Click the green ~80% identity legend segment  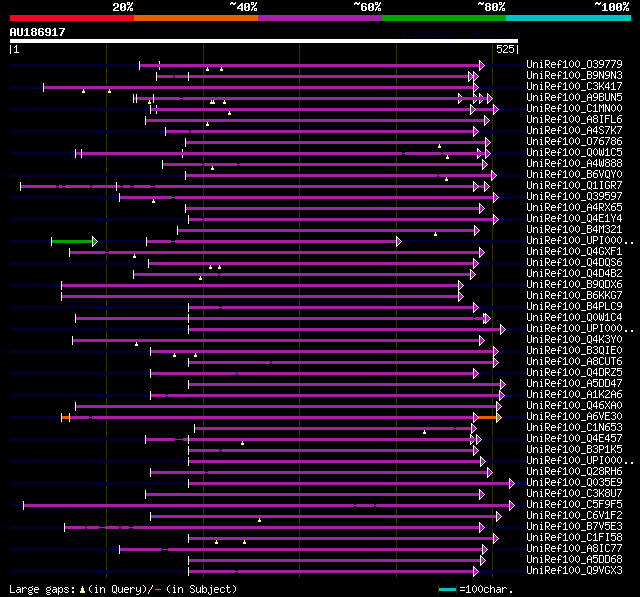[444, 18]
